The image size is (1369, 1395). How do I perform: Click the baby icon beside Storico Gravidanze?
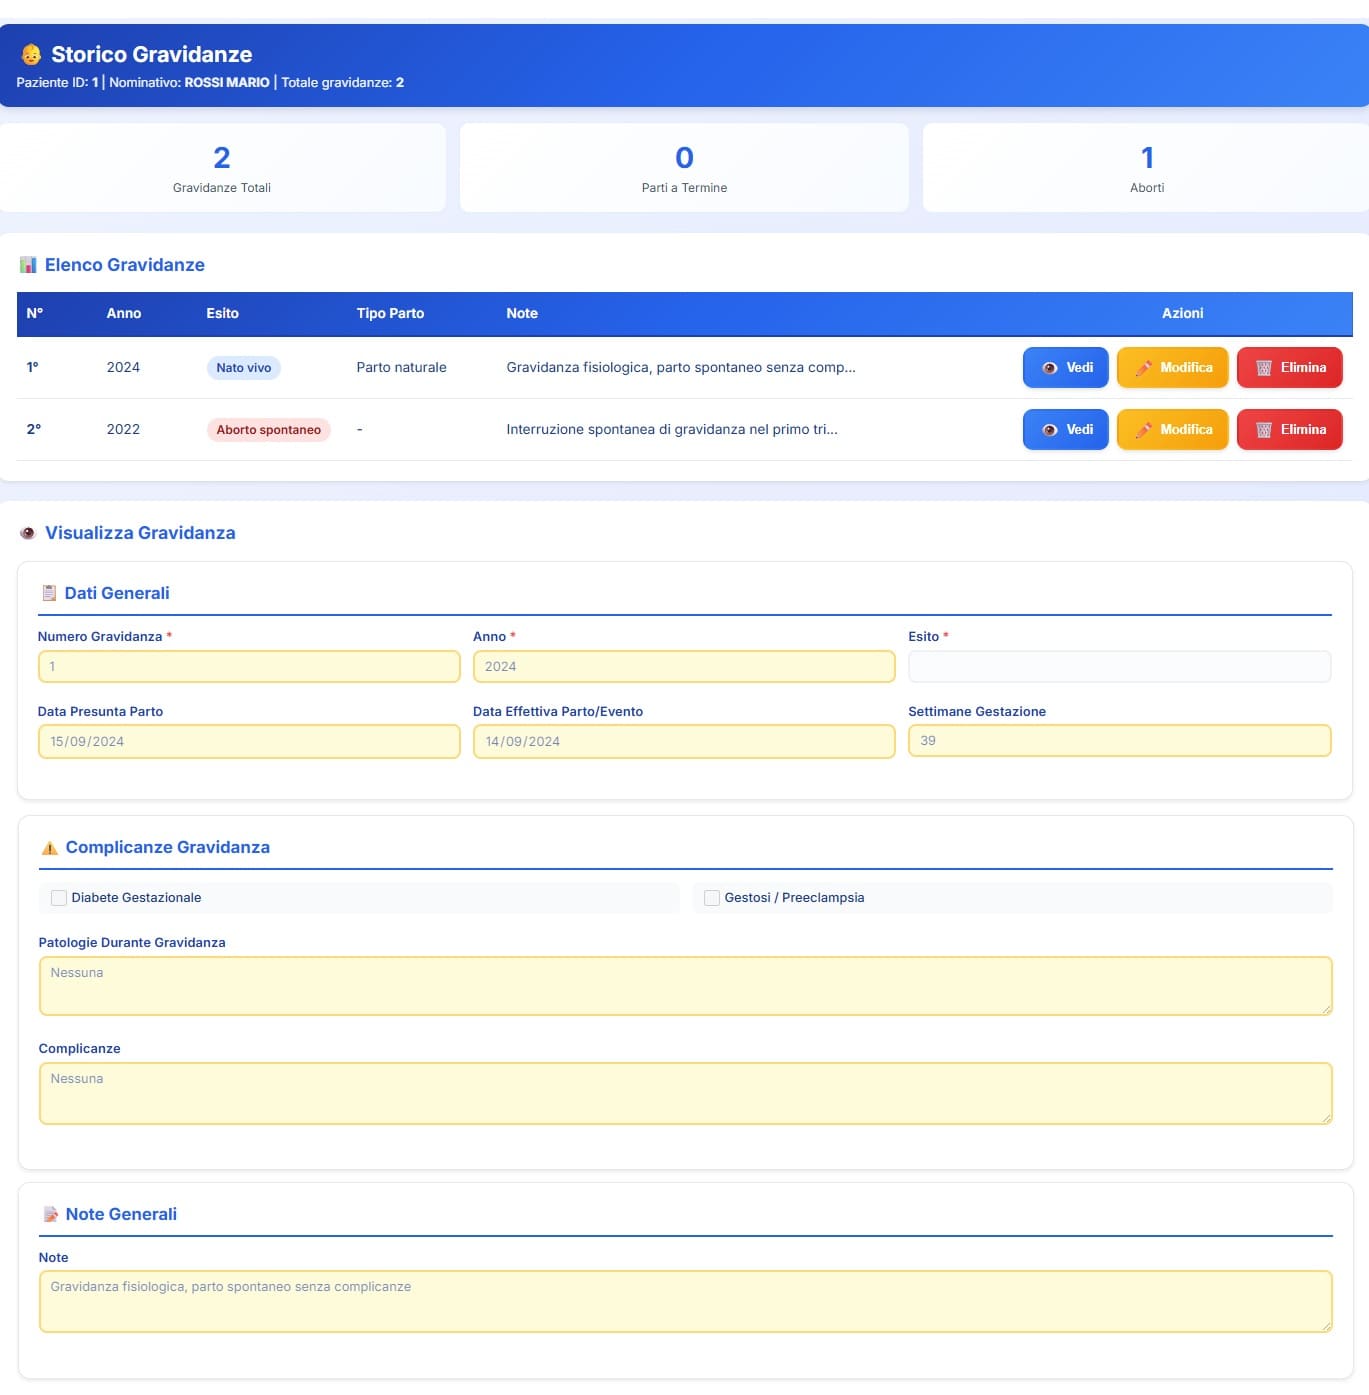click(31, 54)
